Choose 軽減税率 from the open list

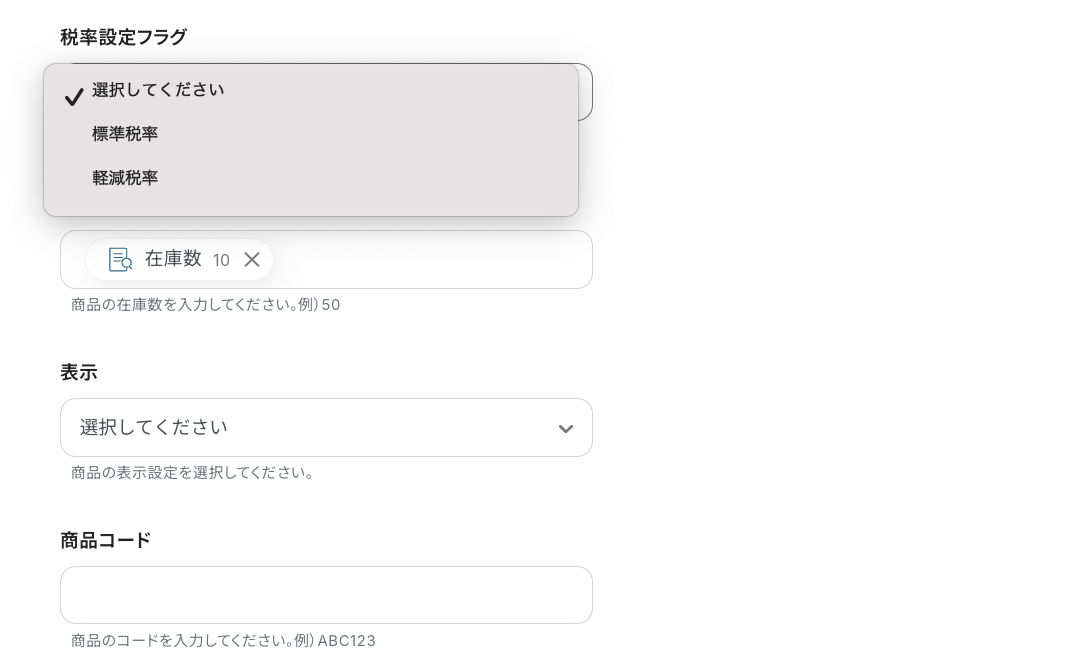point(125,178)
